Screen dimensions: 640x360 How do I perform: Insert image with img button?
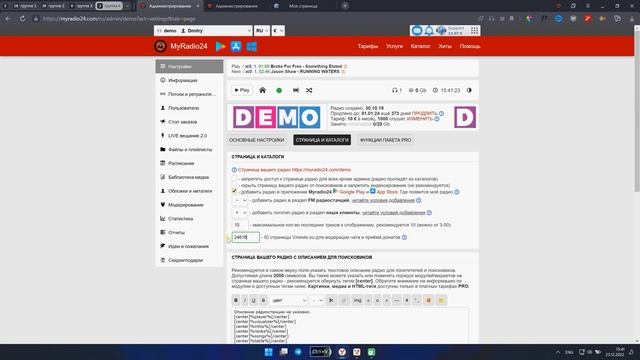[357, 300]
